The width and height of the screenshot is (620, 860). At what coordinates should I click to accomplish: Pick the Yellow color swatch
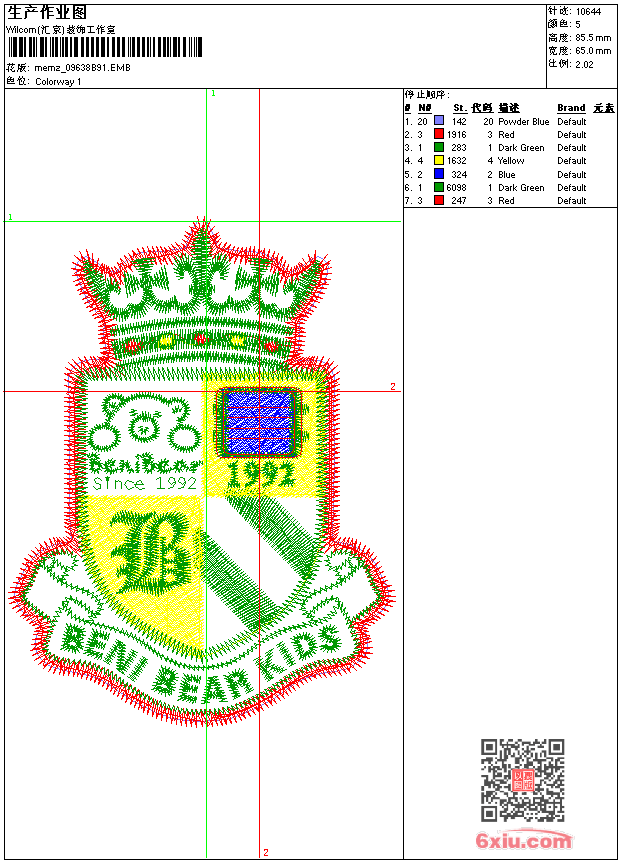(x=439, y=160)
